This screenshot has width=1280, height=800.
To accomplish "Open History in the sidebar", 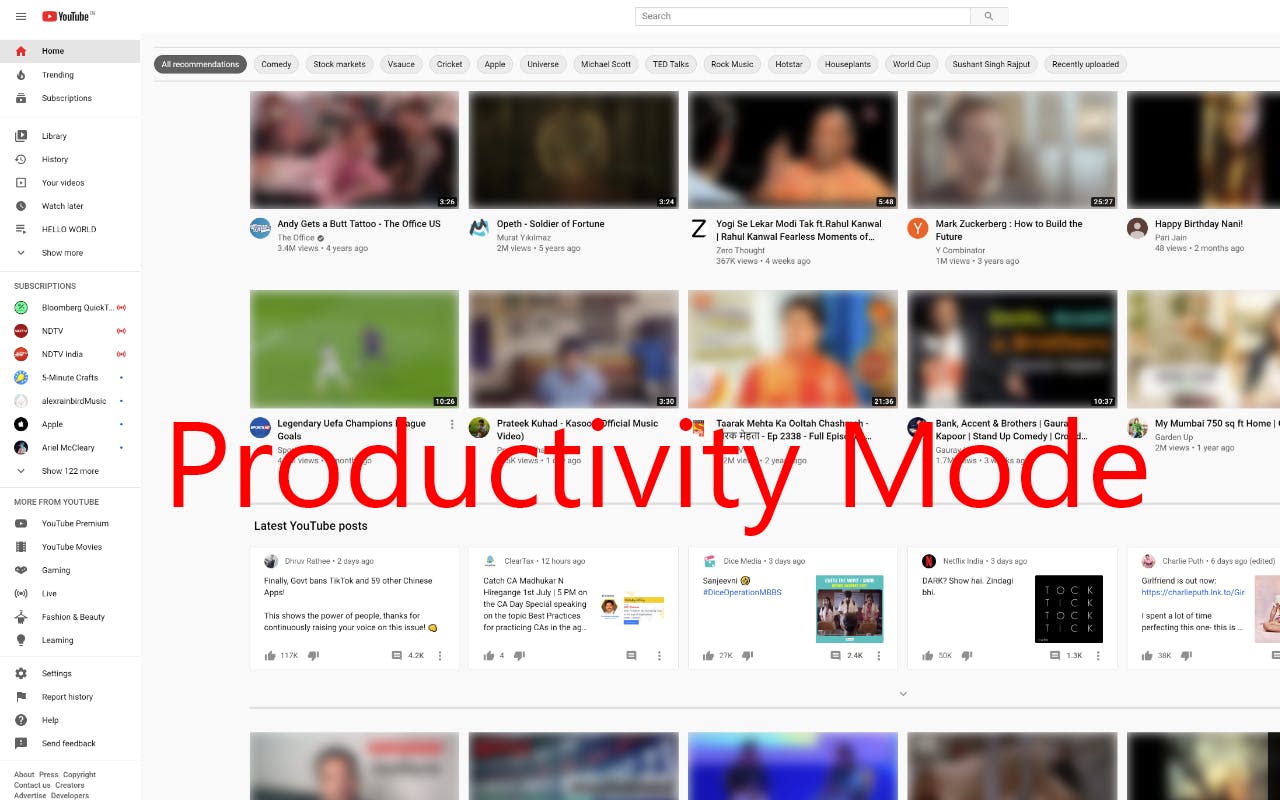I will pyautogui.click(x=55, y=159).
